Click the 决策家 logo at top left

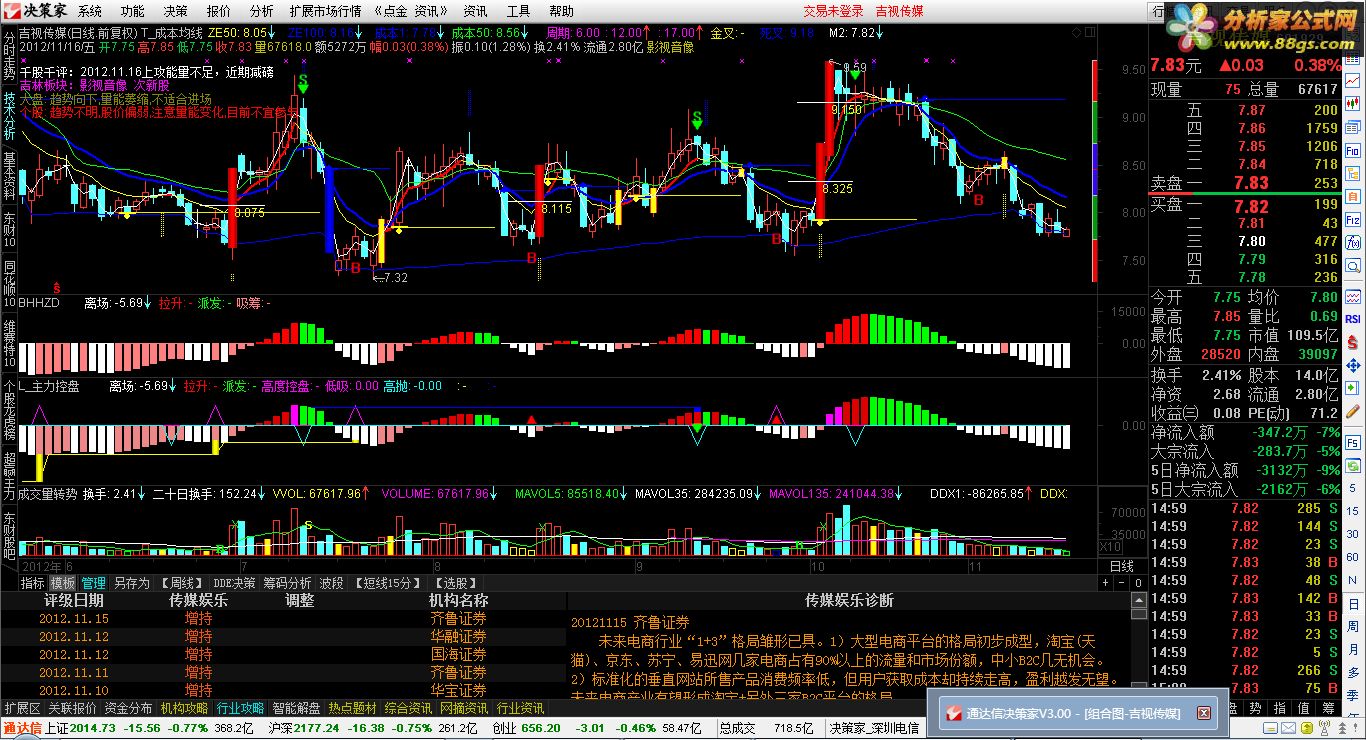pyautogui.click(x=35, y=11)
